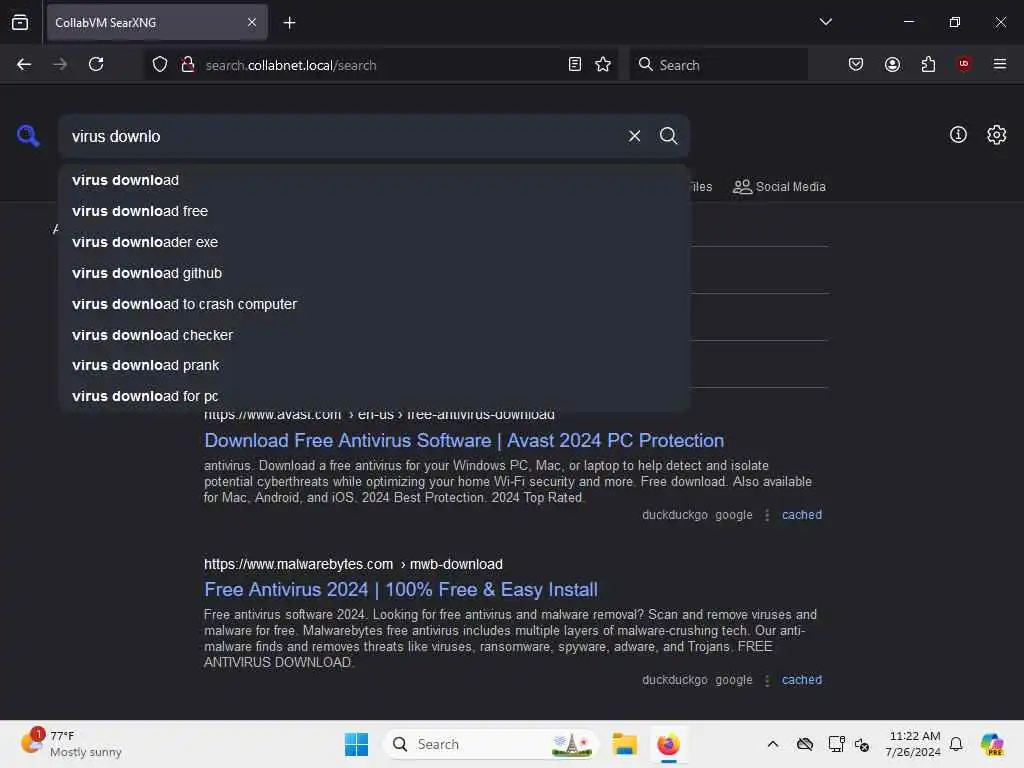
Task: Click the SearXNG magnifier logo
Action: (x=28, y=136)
